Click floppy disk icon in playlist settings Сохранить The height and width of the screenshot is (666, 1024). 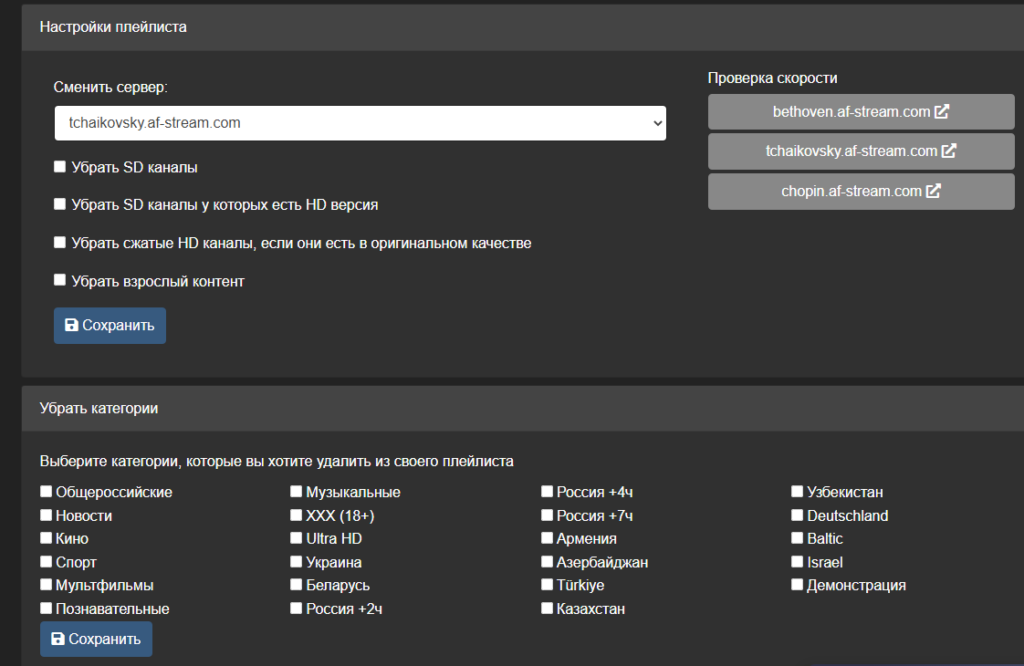[71, 325]
